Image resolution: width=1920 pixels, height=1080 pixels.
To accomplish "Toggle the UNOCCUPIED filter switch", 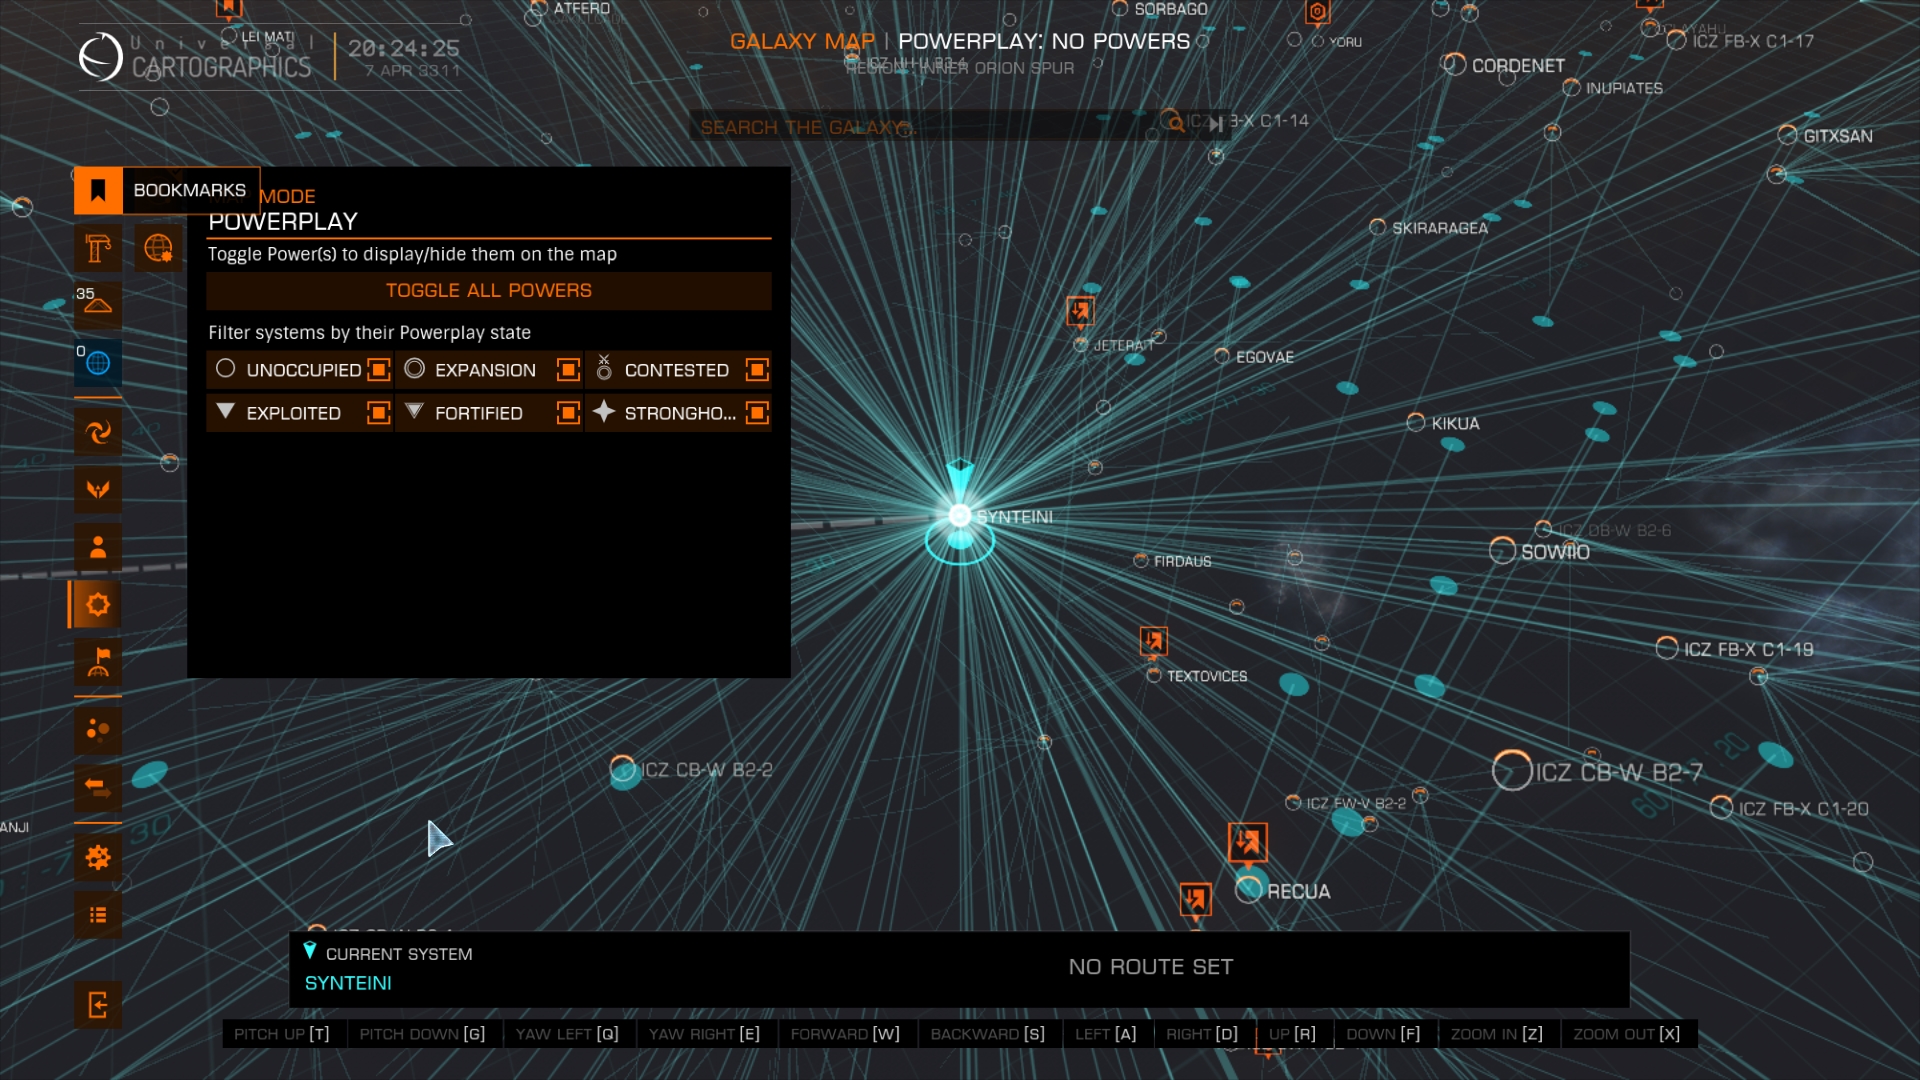I will [378, 370].
